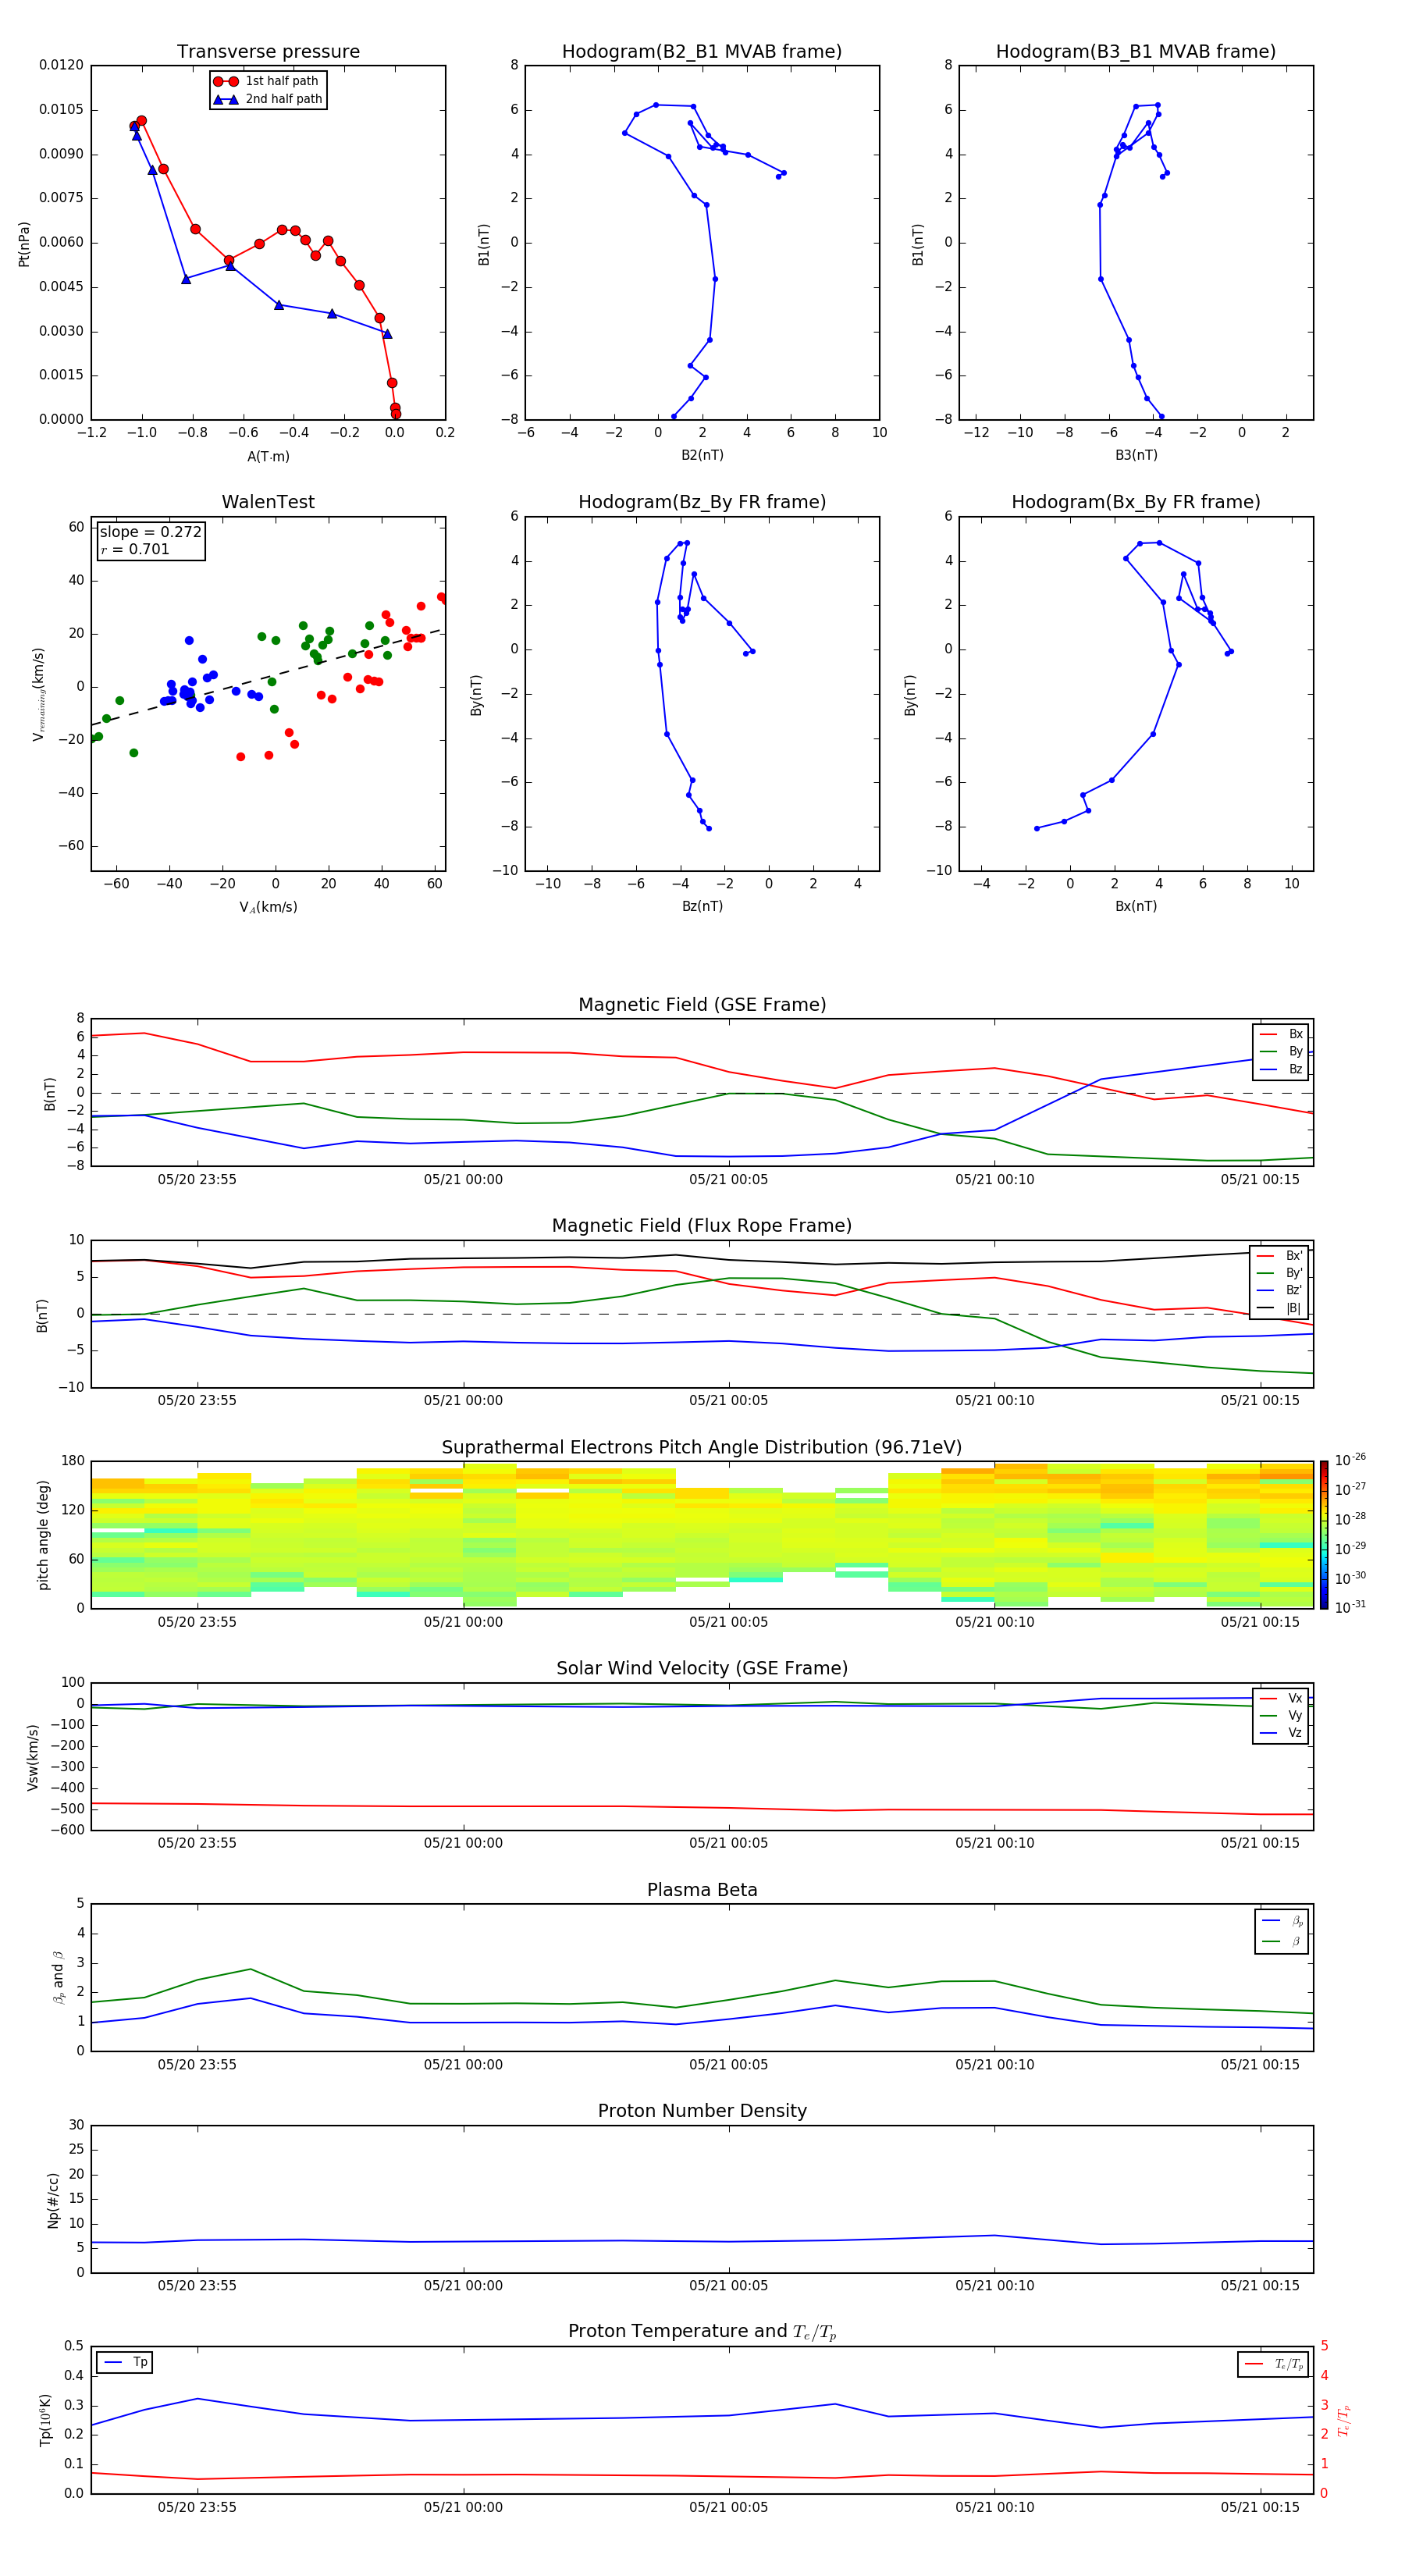The width and height of the screenshot is (1405, 2576).
Task: Click the 'Bx(nT)' x-axis label
Action: [x=1136, y=906]
